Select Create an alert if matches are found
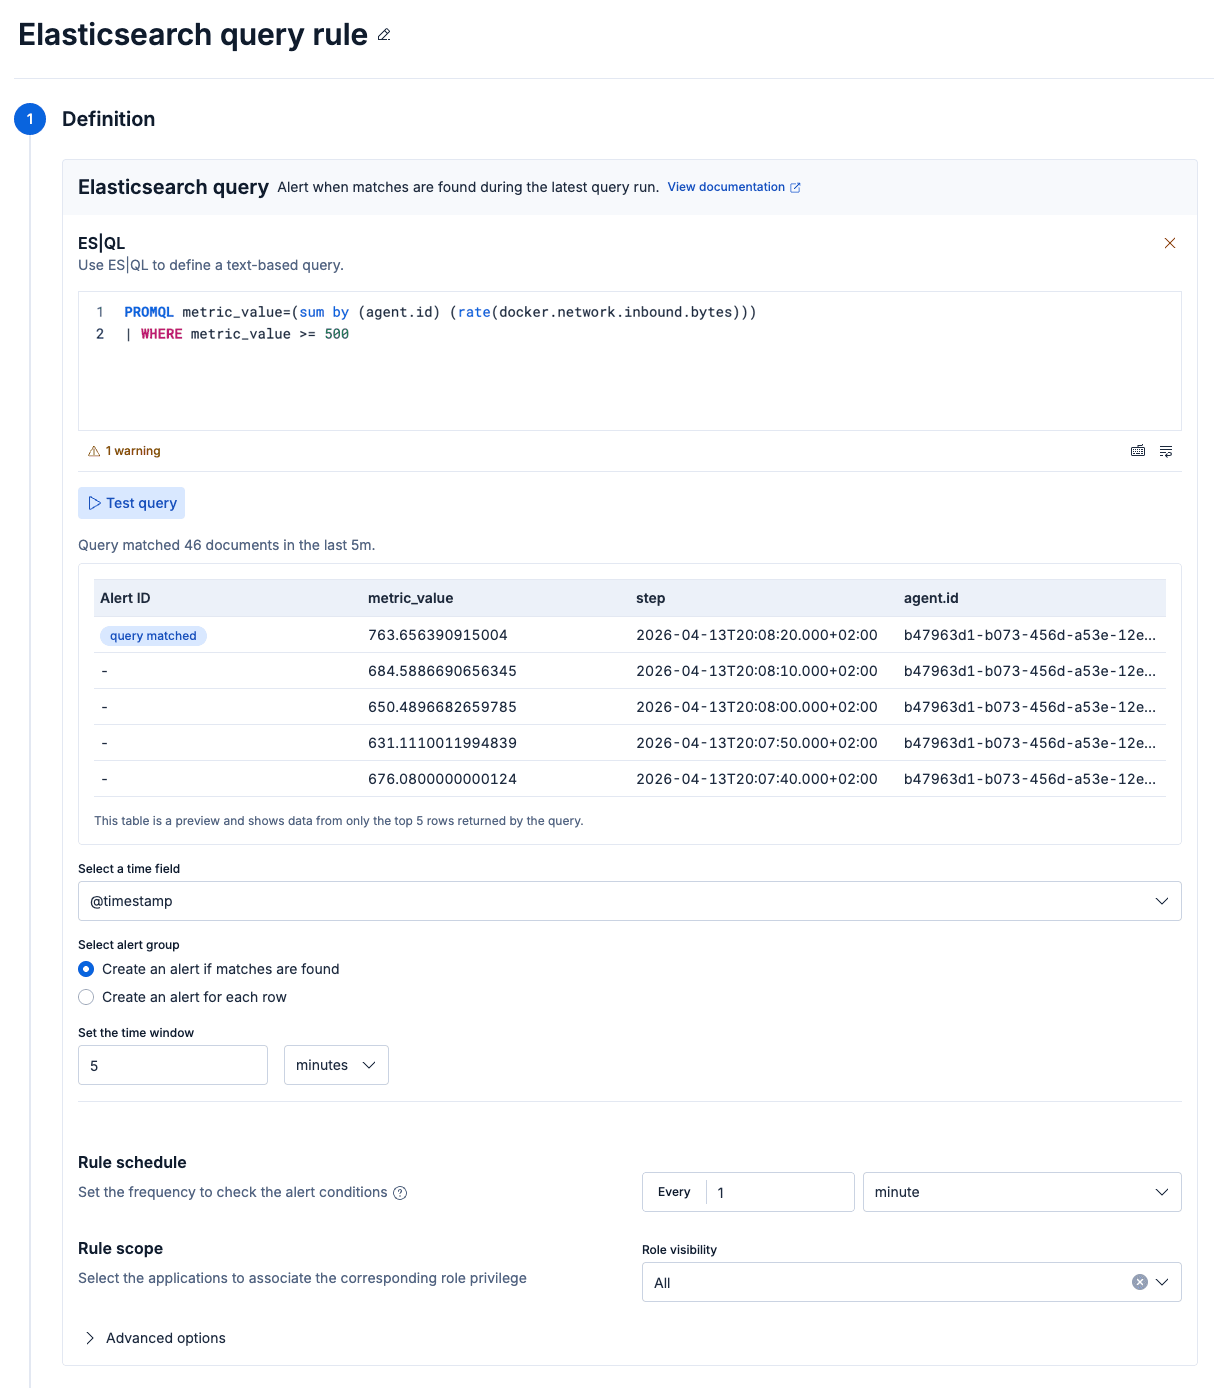 coord(86,969)
